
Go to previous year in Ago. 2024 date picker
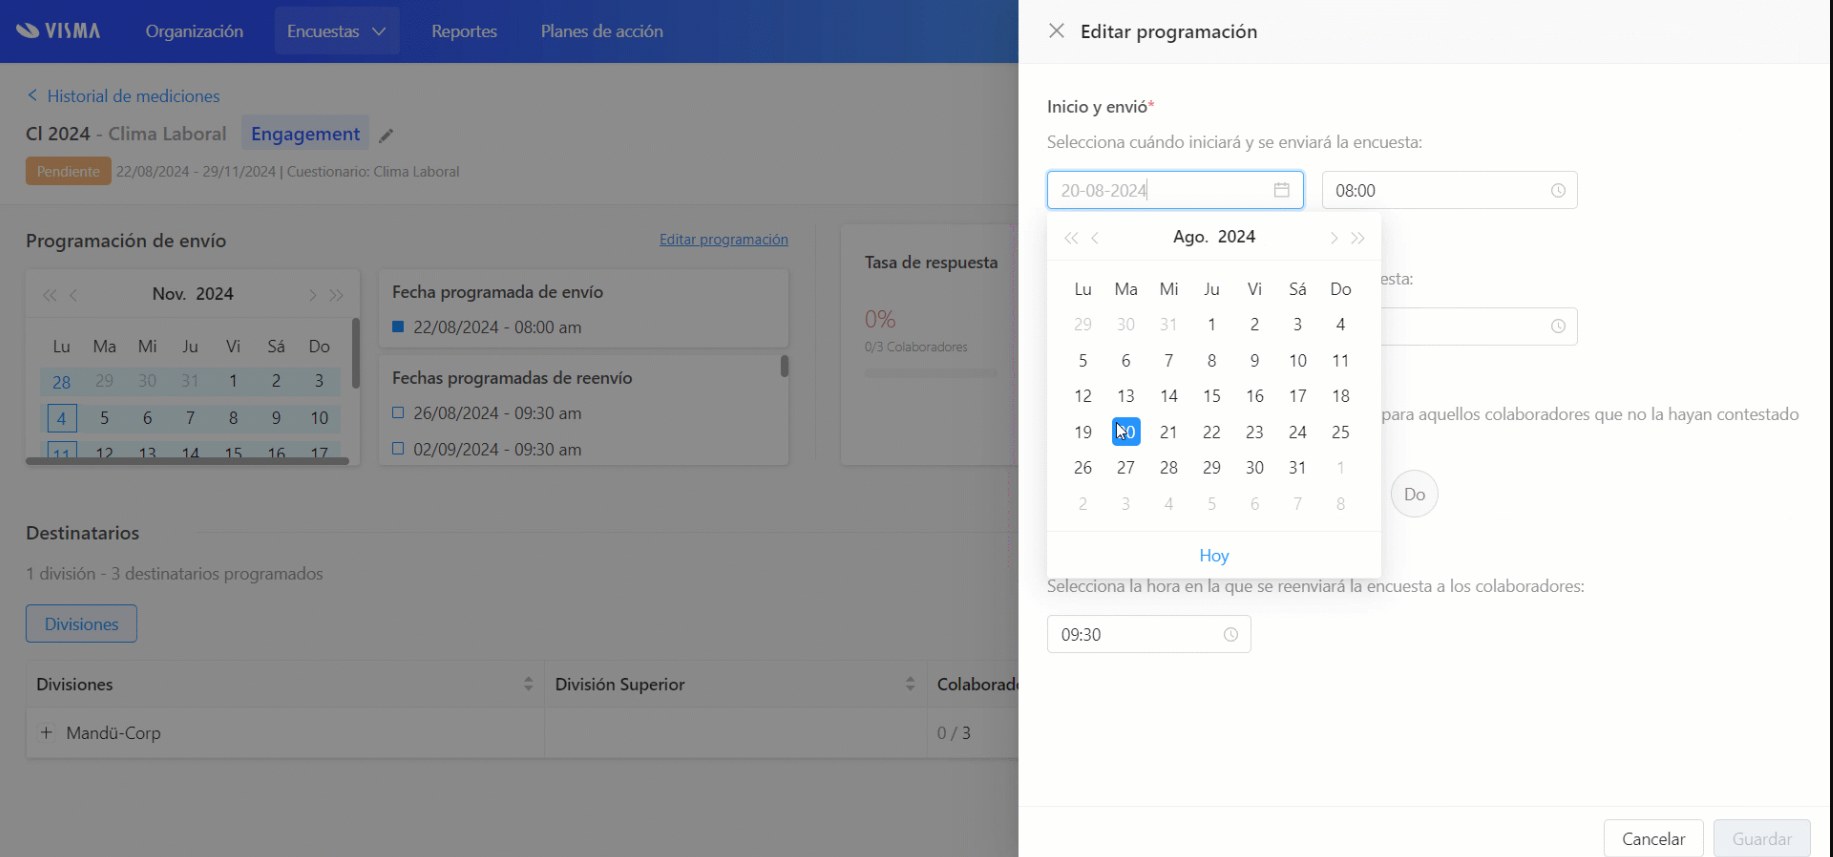click(1071, 238)
